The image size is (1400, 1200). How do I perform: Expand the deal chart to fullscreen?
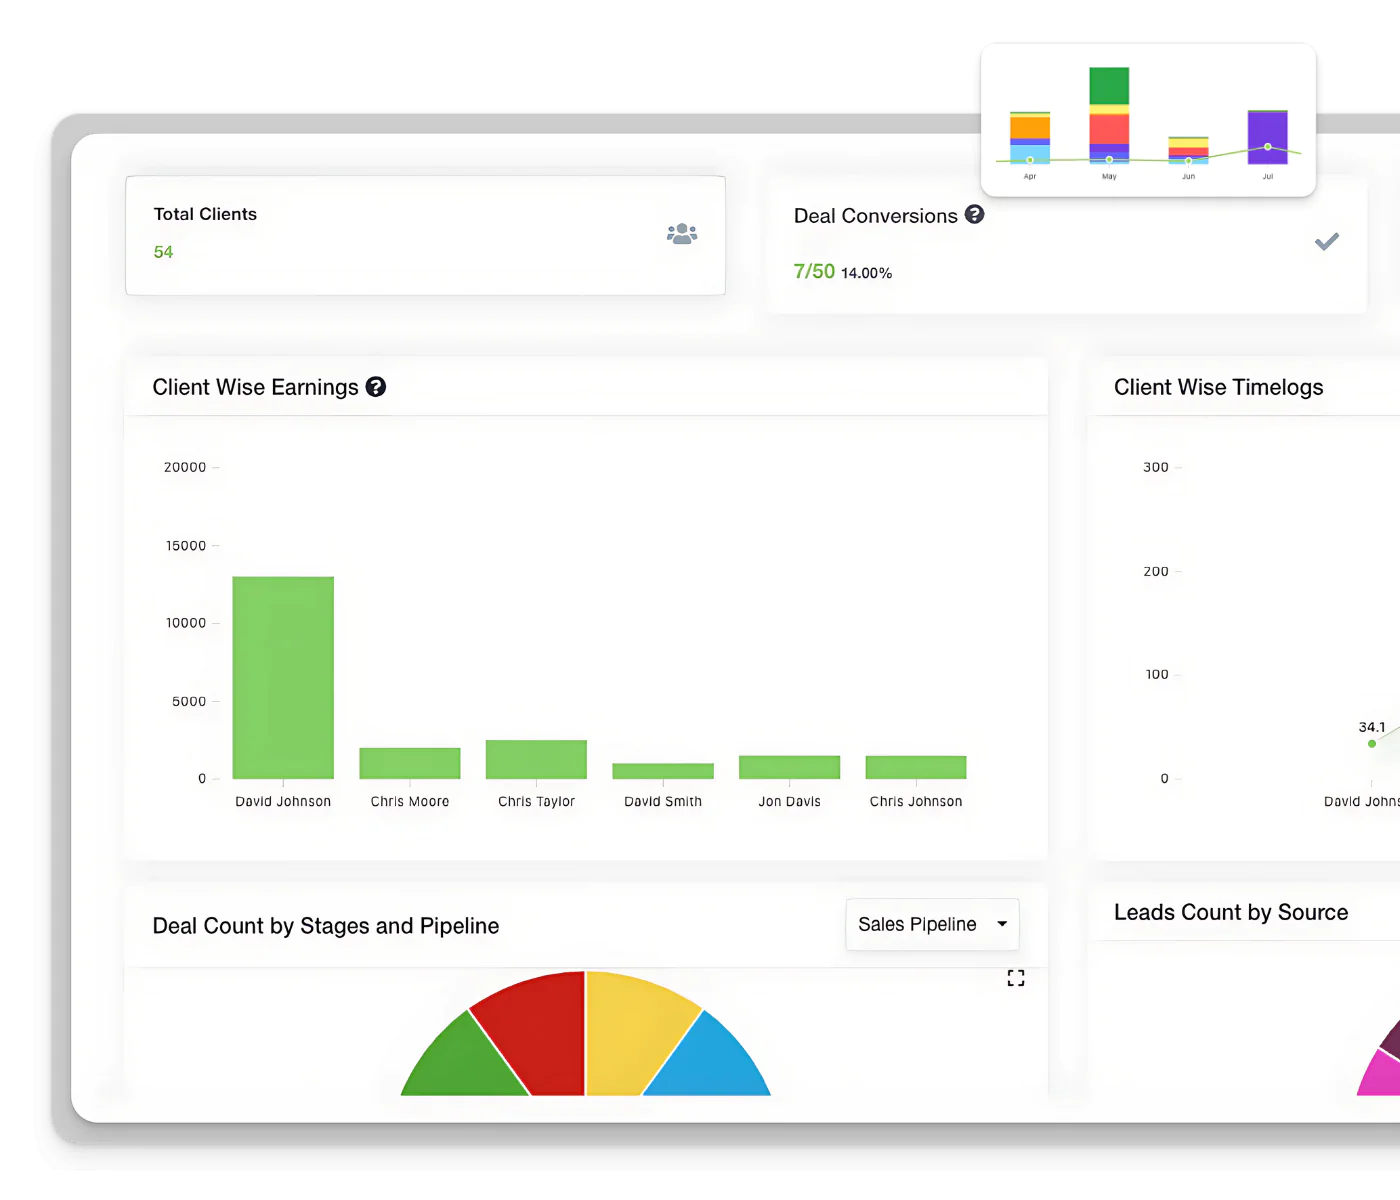click(x=1016, y=978)
